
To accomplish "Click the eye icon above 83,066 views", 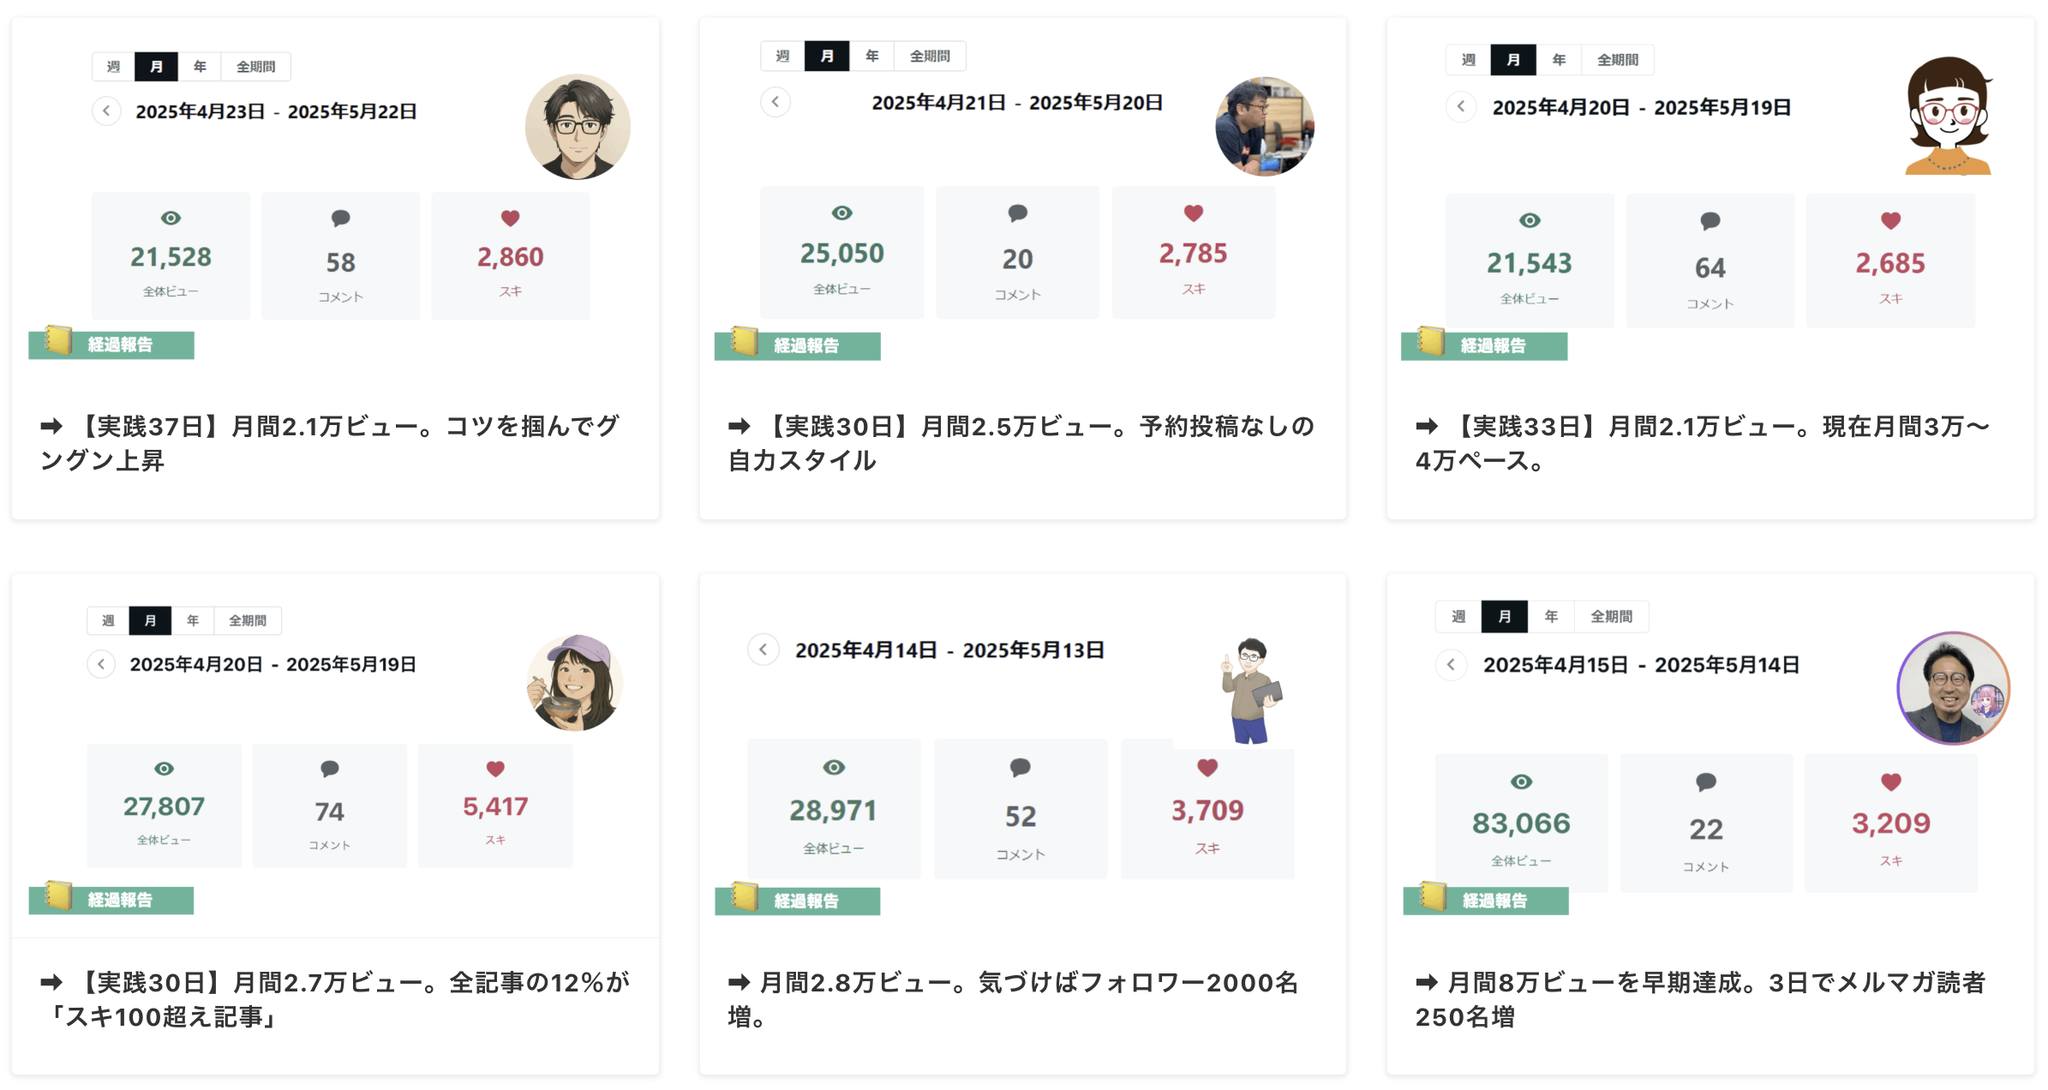I will click(x=1521, y=782).
